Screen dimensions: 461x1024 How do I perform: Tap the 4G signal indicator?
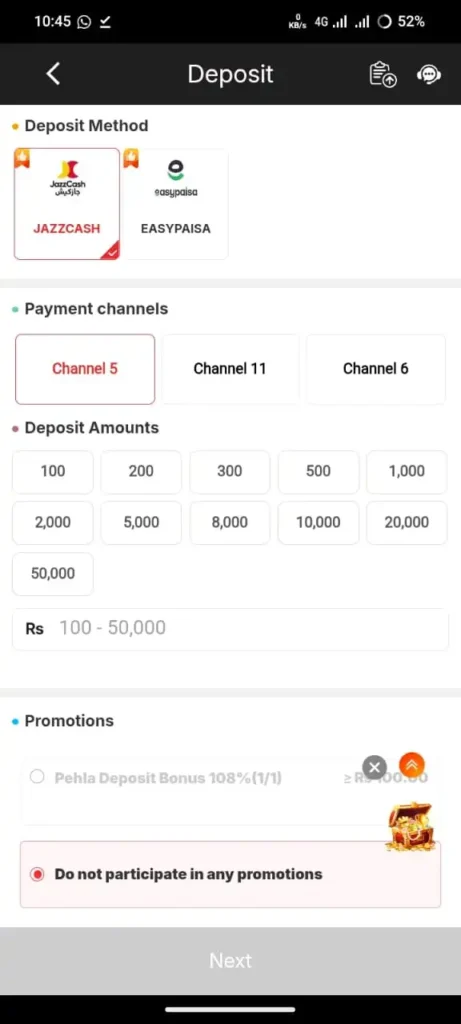pos(330,22)
